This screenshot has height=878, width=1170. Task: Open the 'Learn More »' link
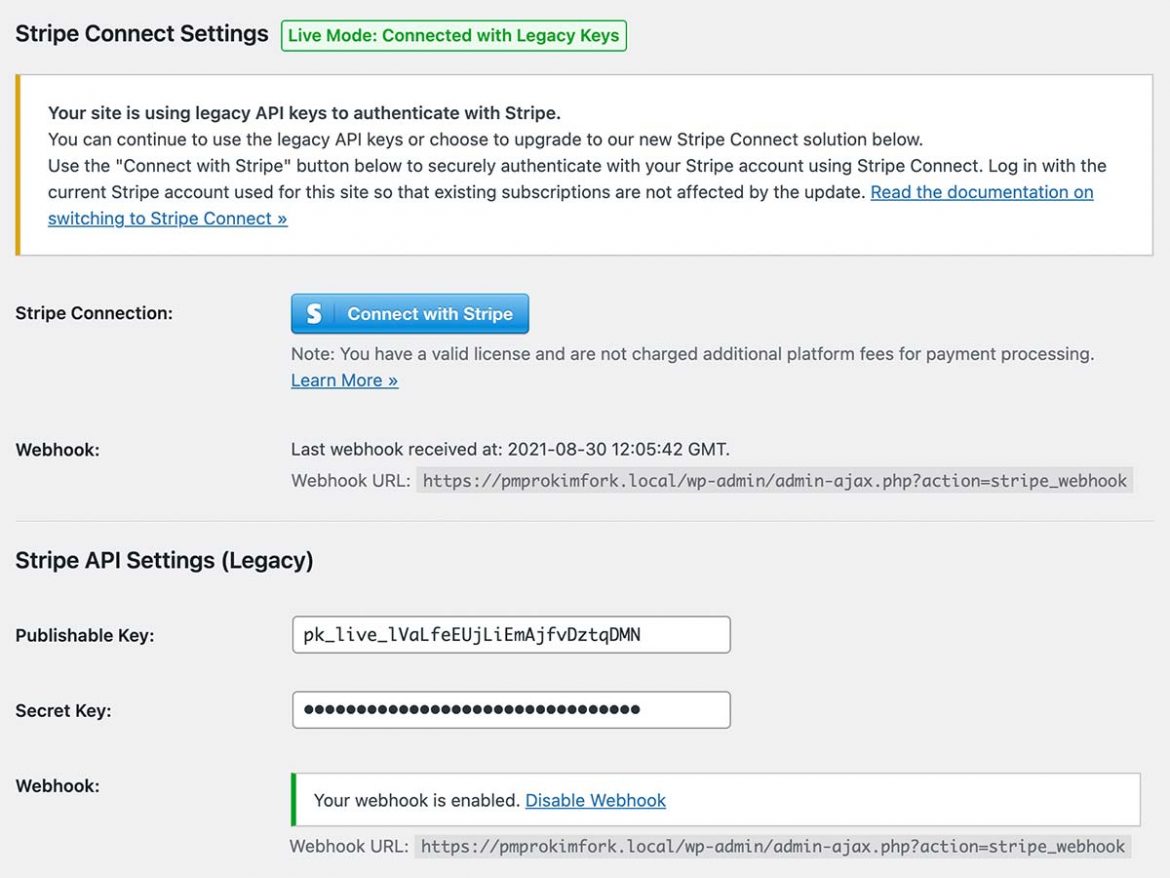coord(343,380)
